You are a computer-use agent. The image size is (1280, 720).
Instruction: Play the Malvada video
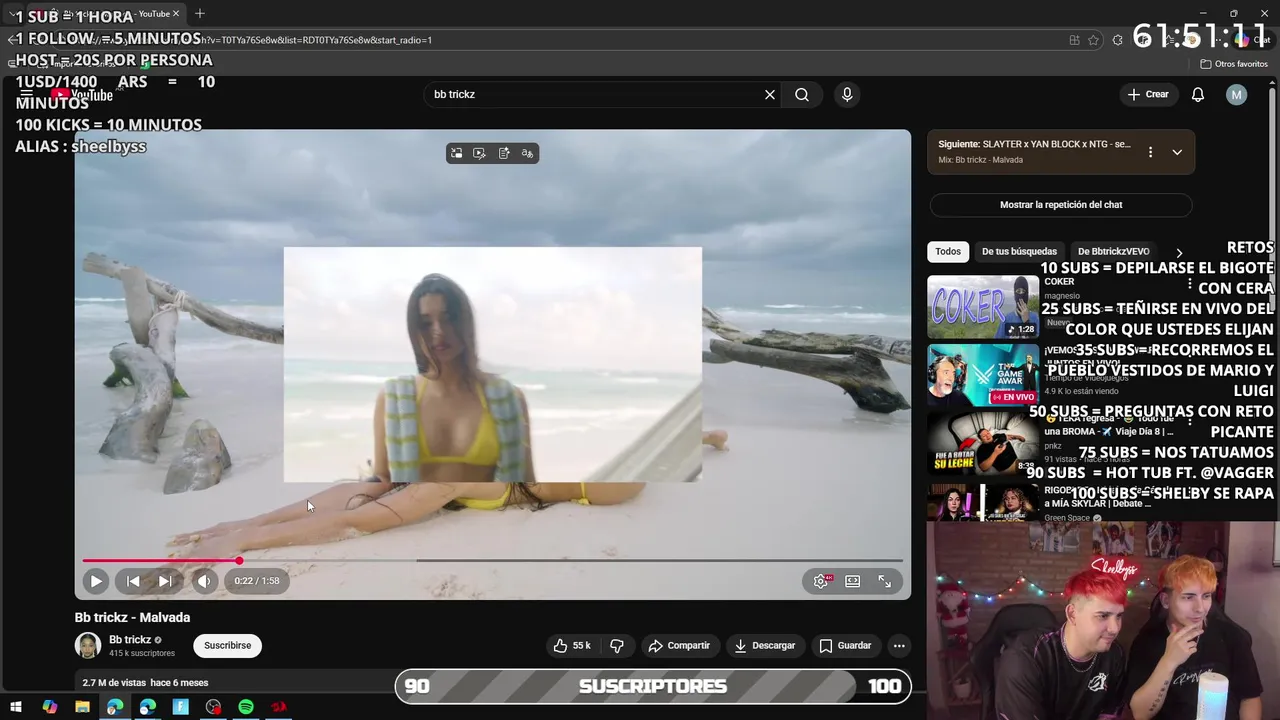click(x=96, y=581)
